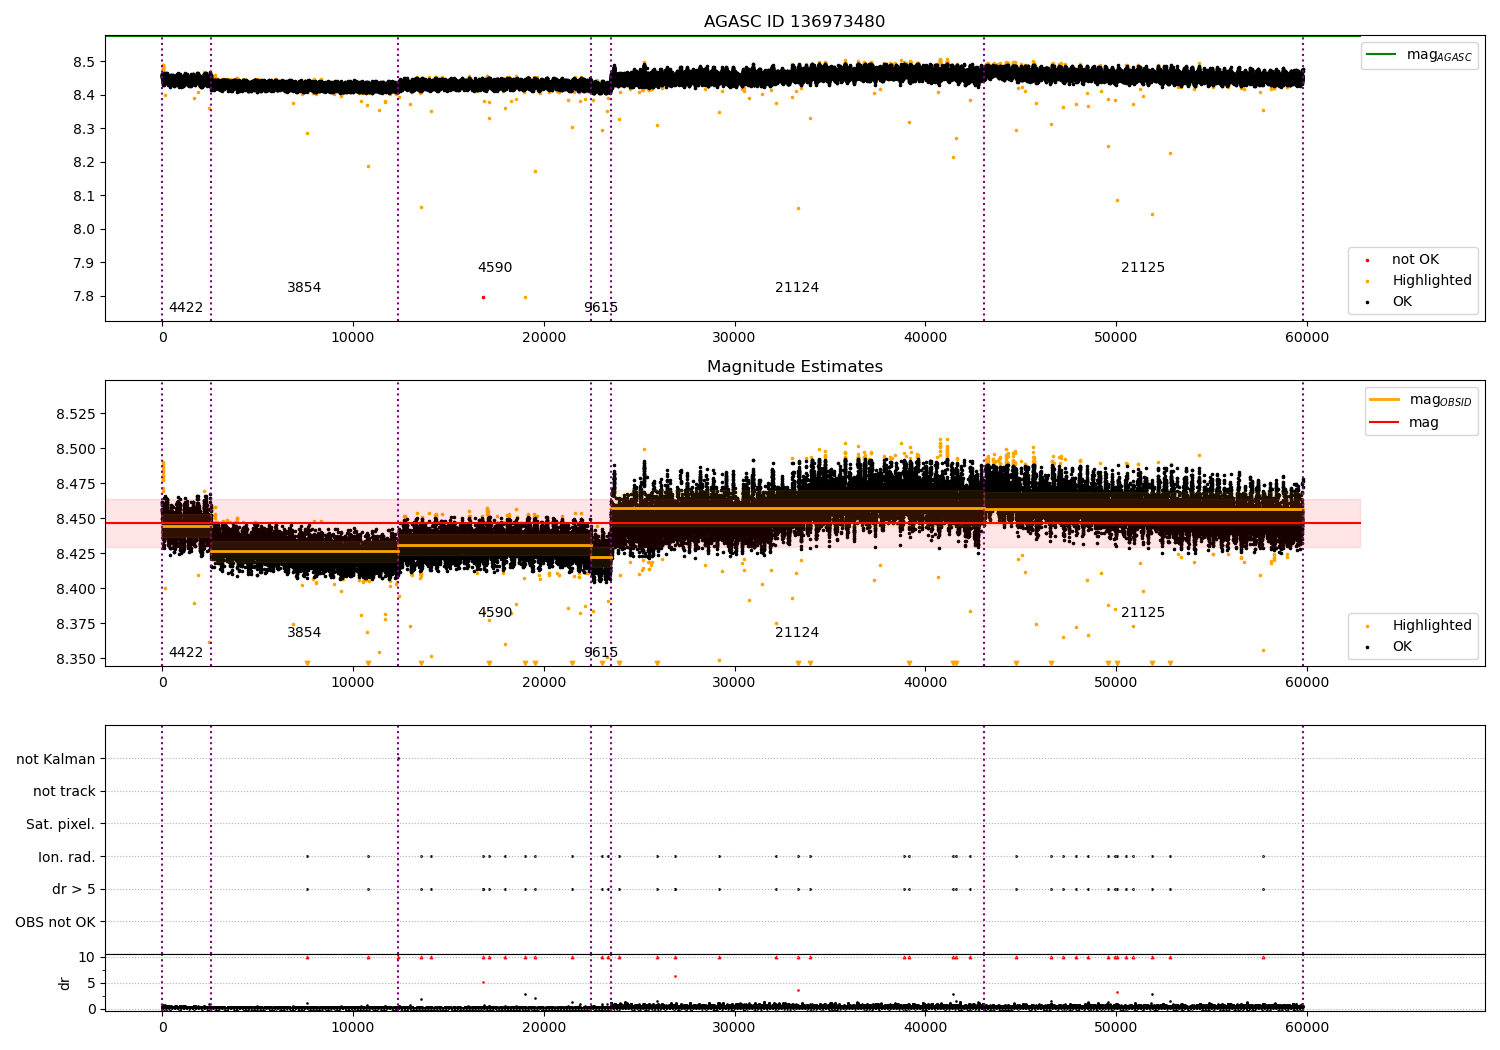Viewport: 1500px width, 1050px height.
Task: Click the 7.9 y-axis tick label
Action: [84, 263]
